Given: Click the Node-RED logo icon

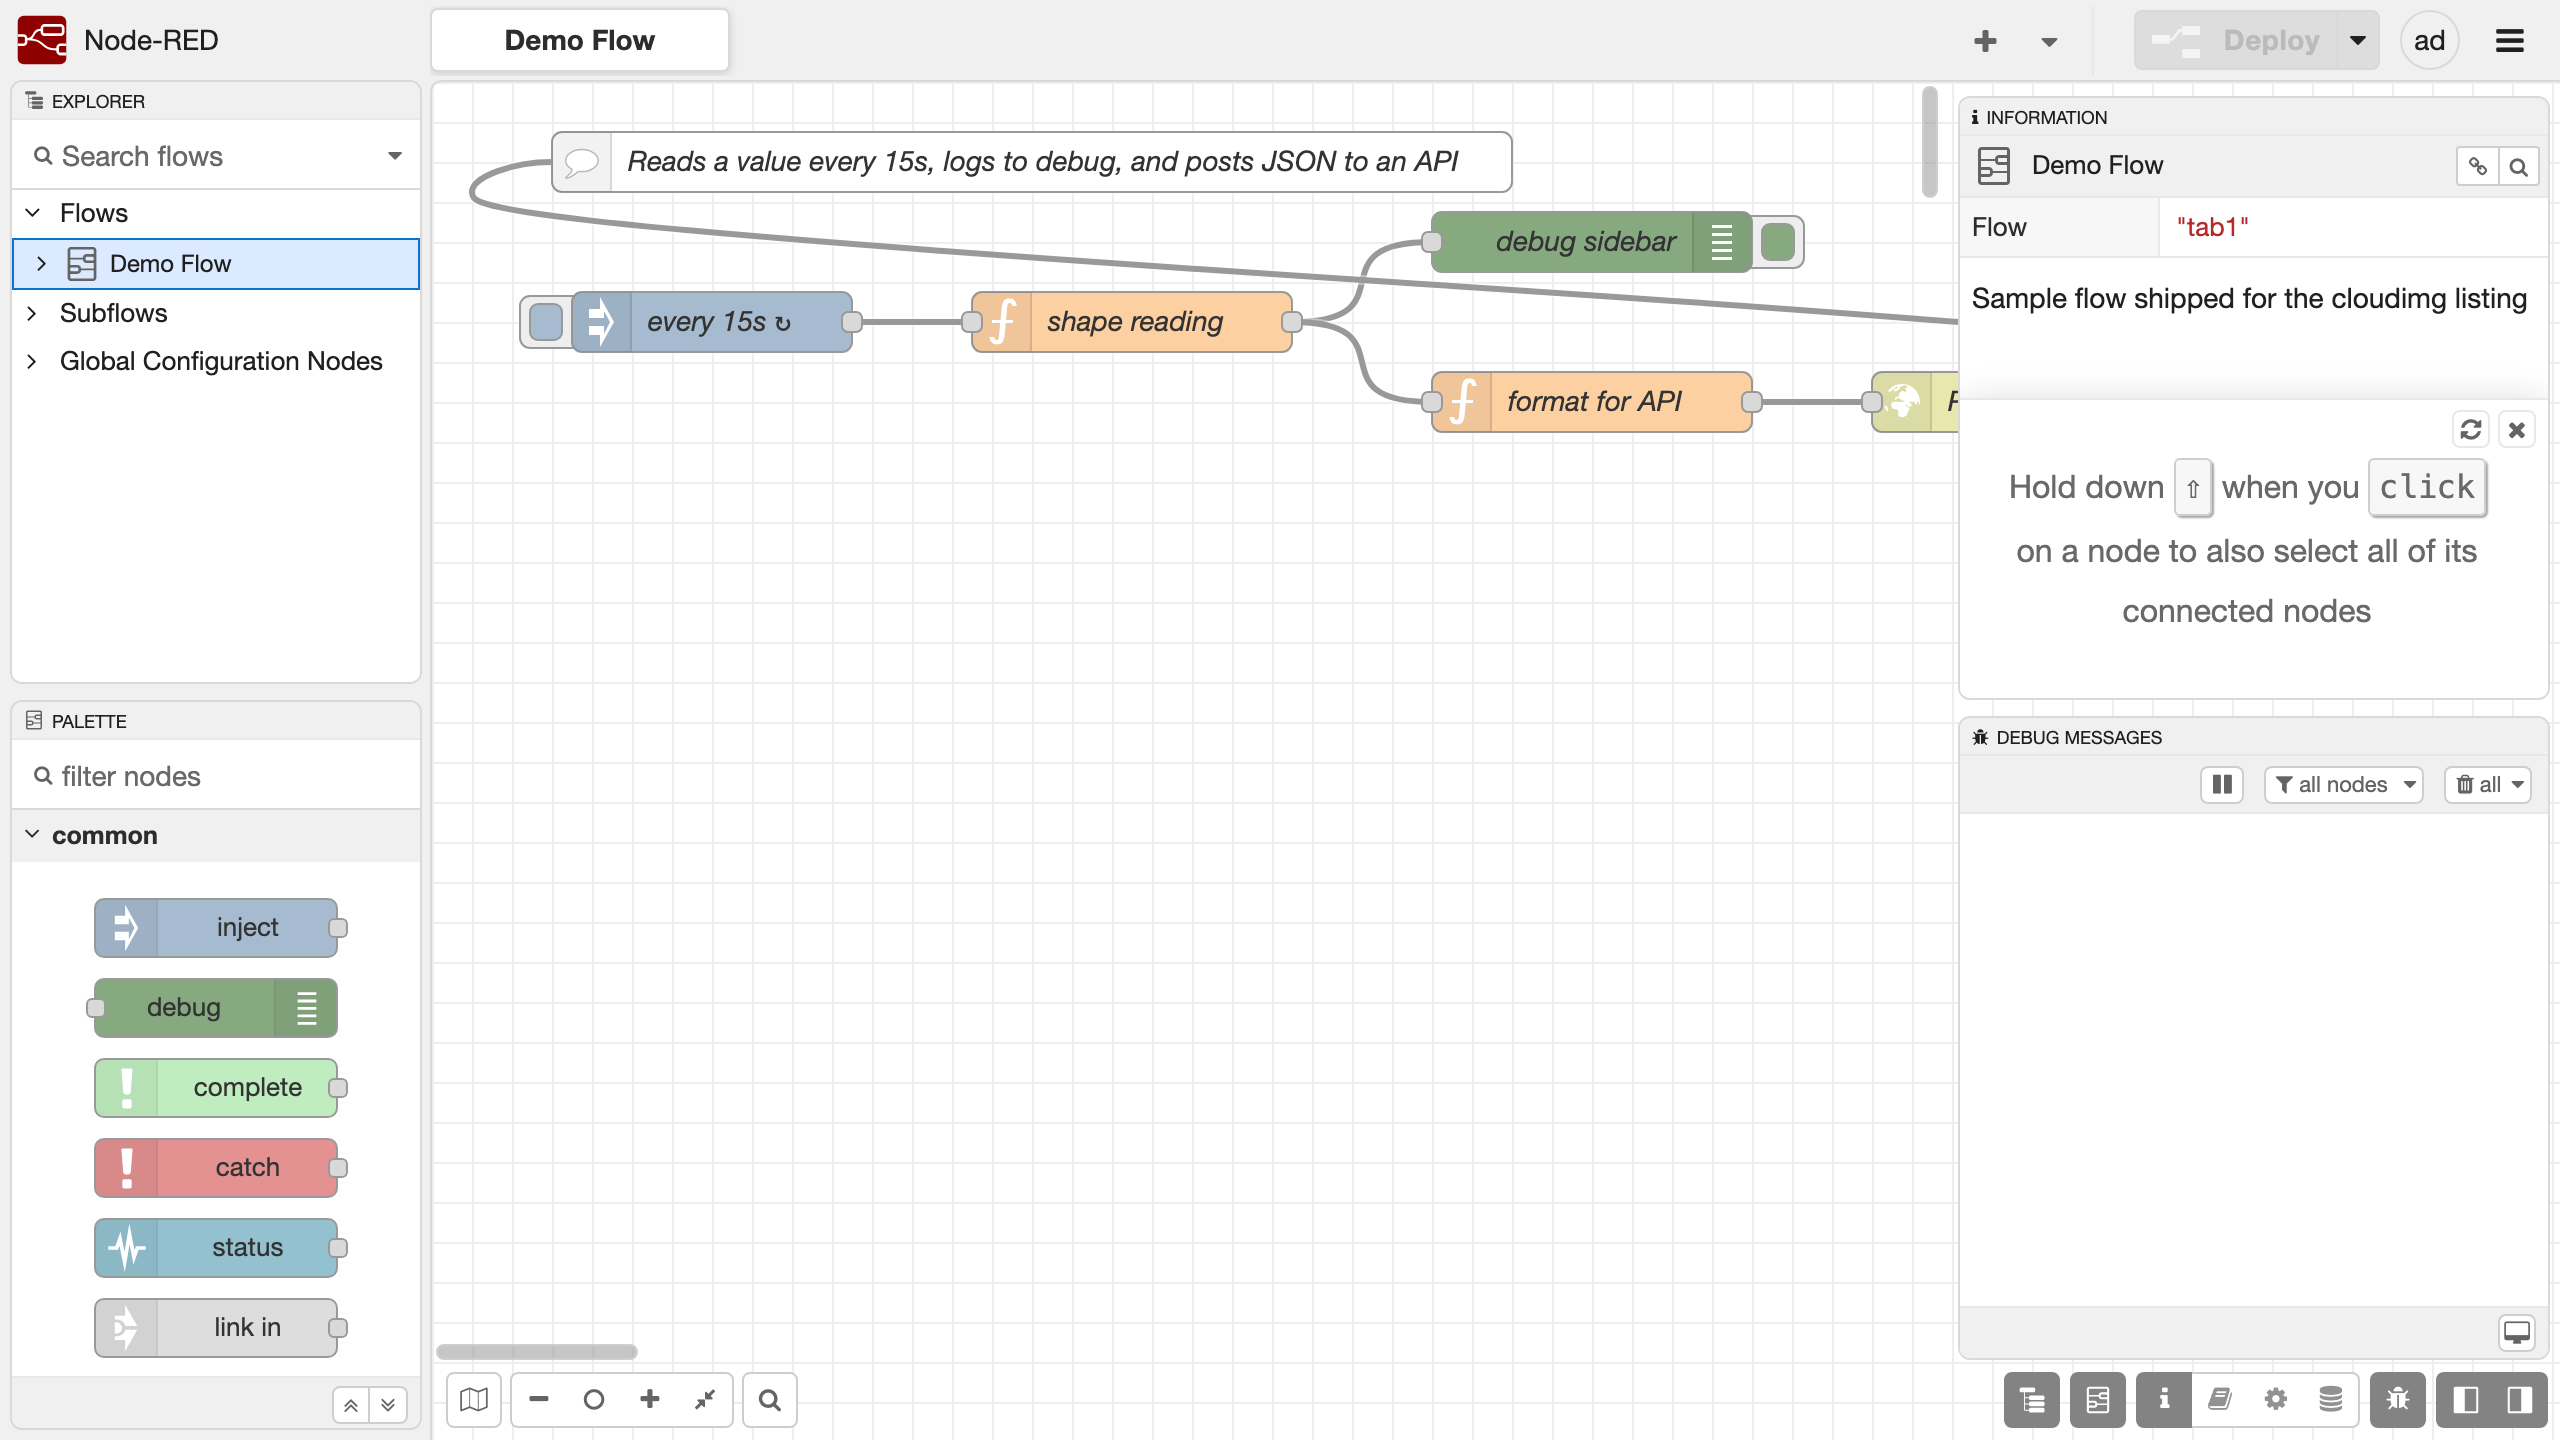Looking at the screenshot, I should click(42, 40).
